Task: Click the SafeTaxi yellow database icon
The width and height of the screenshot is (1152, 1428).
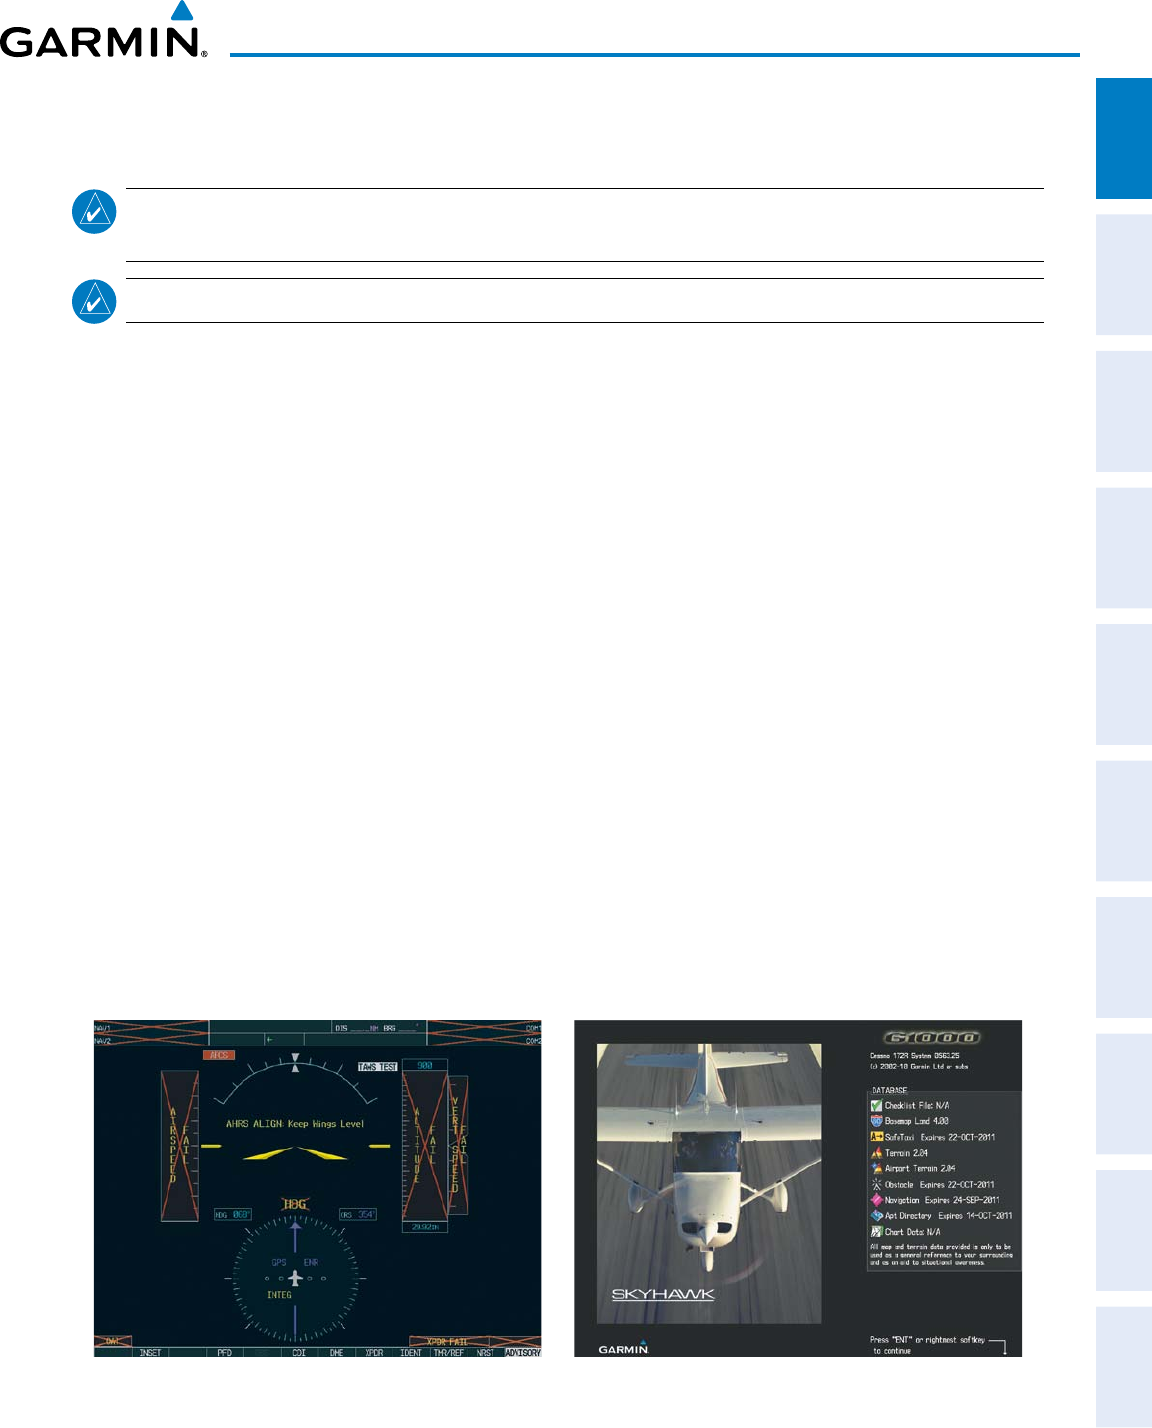Action: click(x=877, y=1137)
